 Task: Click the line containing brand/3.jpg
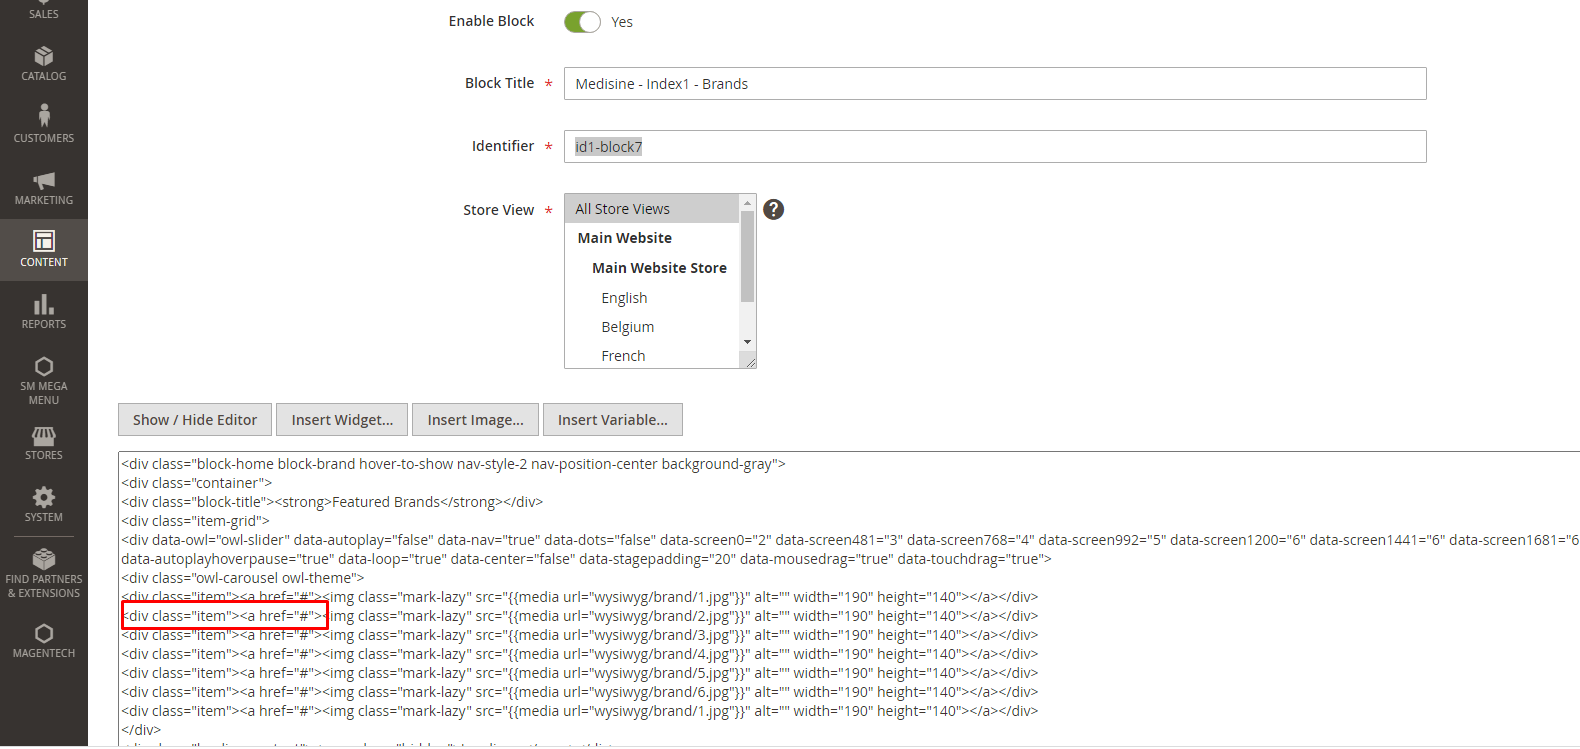pyautogui.click(x=580, y=635)
